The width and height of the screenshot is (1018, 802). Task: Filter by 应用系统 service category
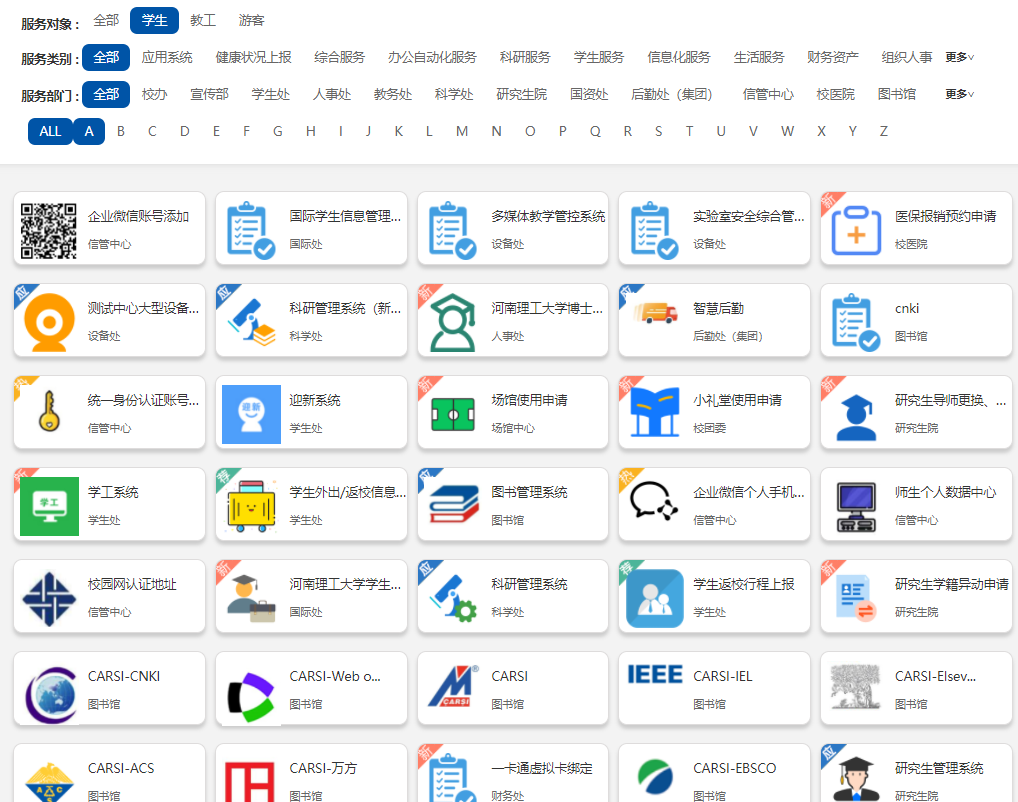[167, 57]
